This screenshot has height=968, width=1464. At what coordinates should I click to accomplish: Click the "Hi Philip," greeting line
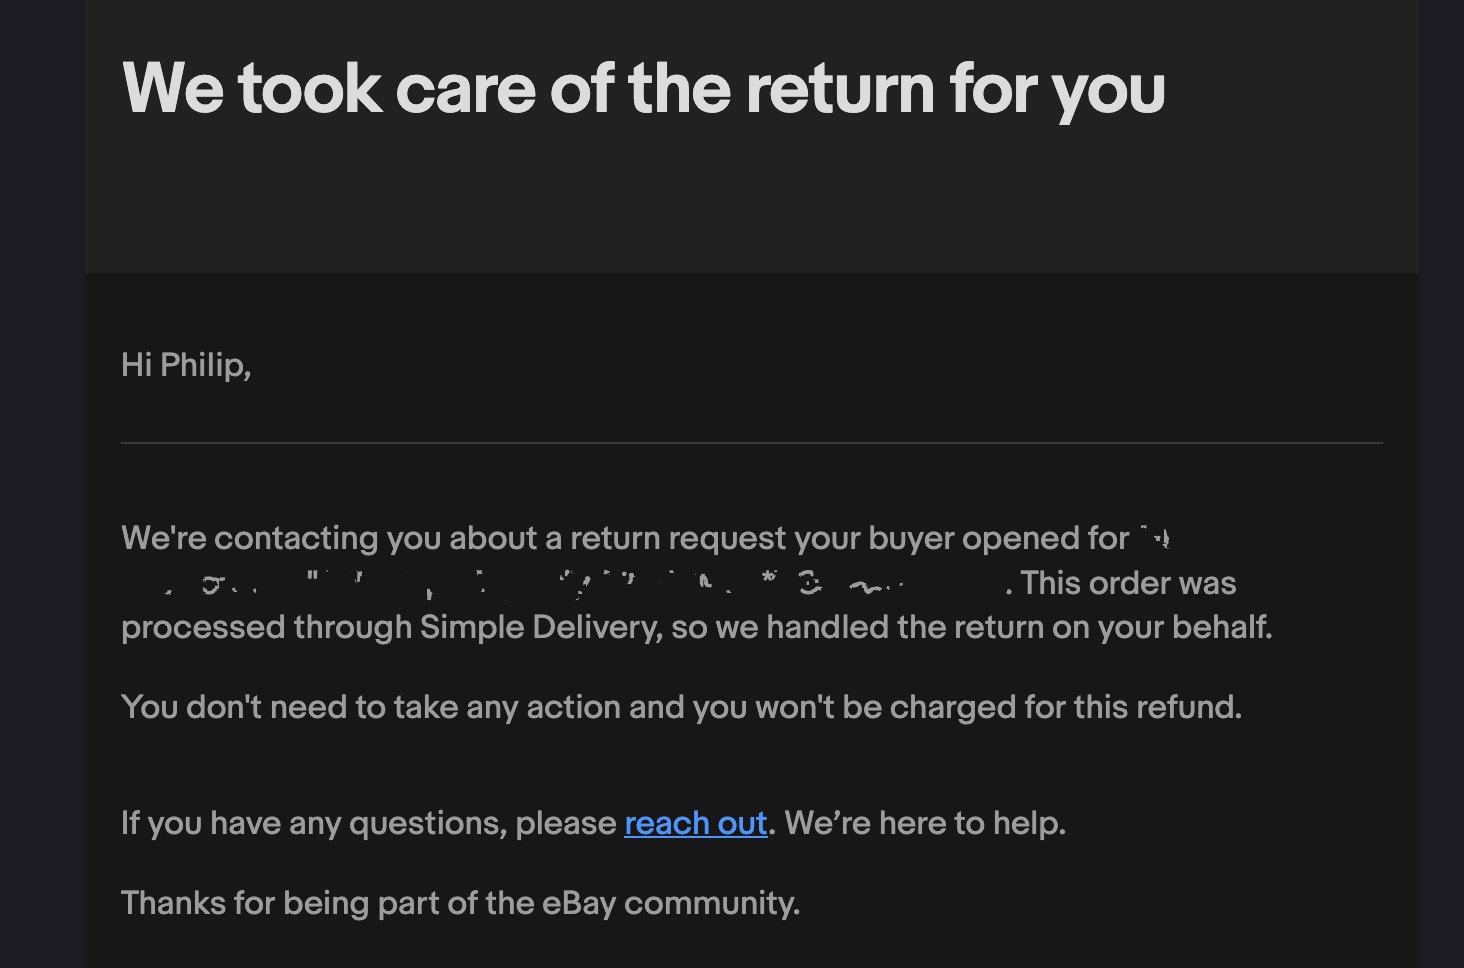186,365
